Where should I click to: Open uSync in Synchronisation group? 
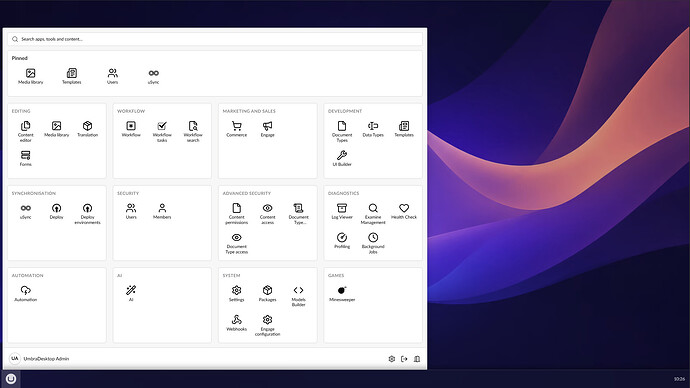pos(26,212)
